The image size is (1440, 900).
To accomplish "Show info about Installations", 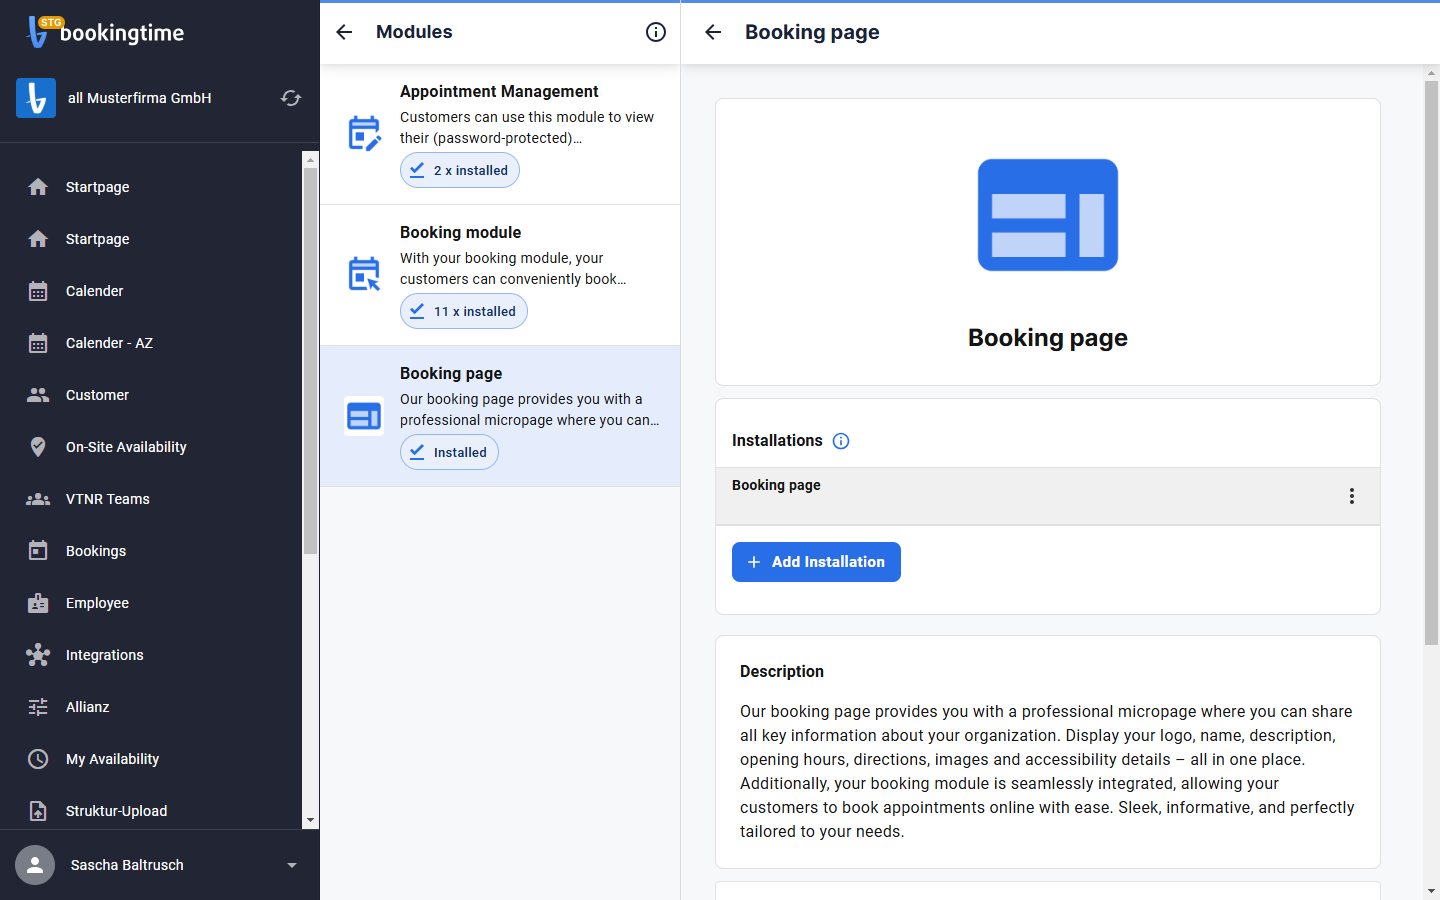I will tap(841, 441).
